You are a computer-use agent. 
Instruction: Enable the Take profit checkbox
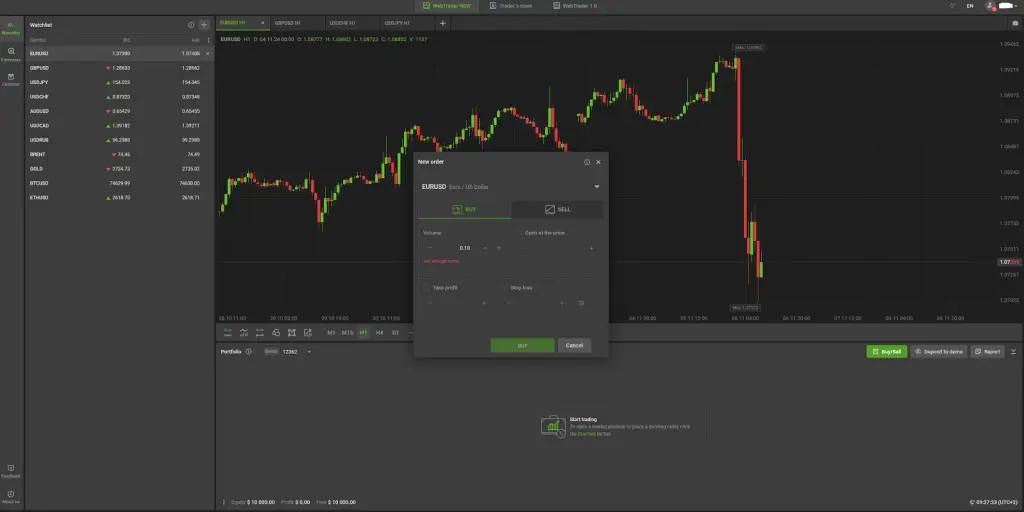pos(426,287)
